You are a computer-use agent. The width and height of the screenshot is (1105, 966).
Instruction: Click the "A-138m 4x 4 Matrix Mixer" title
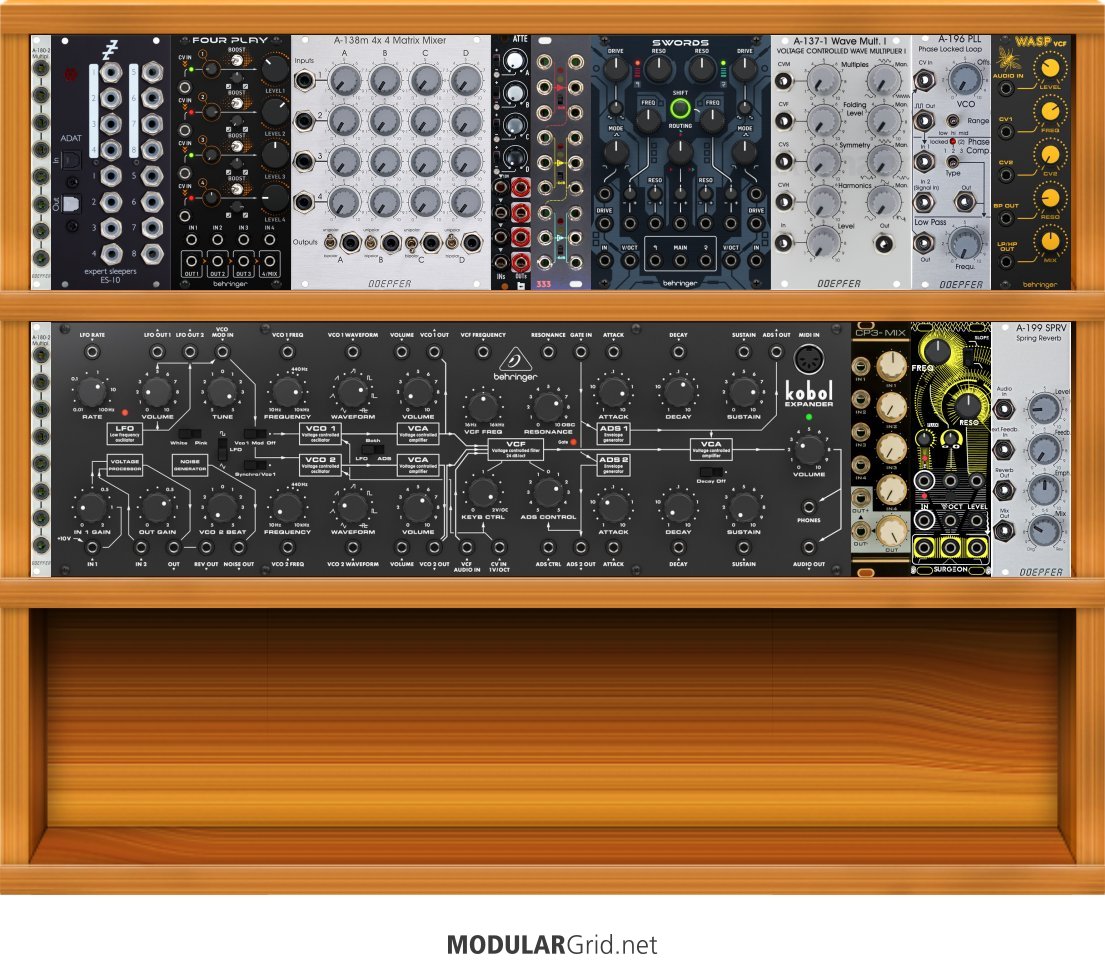coord(390,41)
